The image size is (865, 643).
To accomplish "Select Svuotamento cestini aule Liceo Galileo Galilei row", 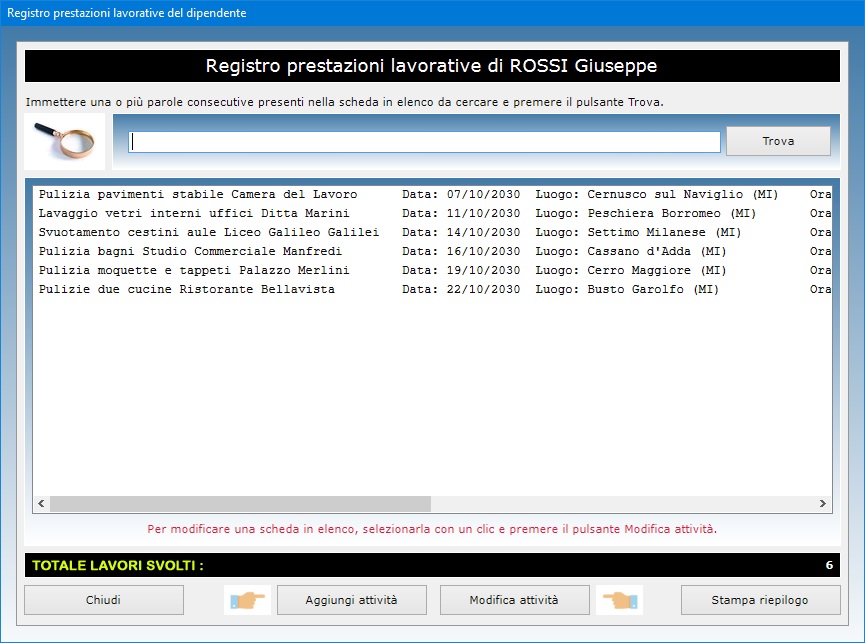I will pos(208,232).
